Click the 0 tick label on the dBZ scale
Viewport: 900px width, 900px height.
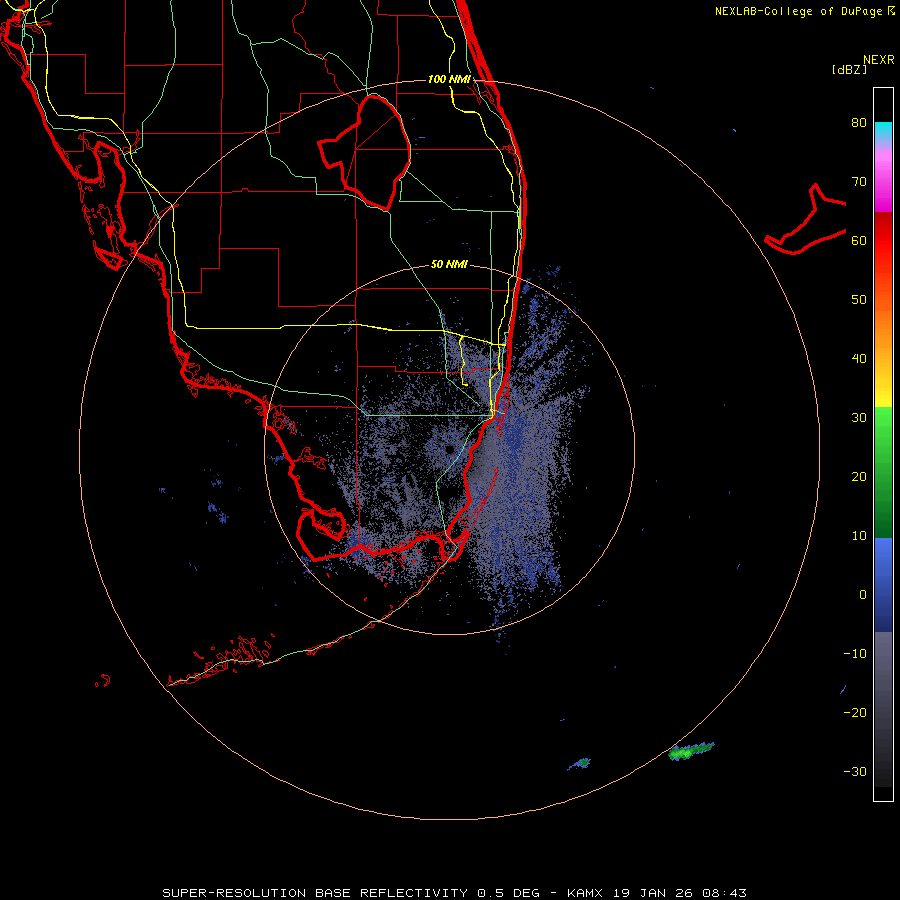pos(863,595)
